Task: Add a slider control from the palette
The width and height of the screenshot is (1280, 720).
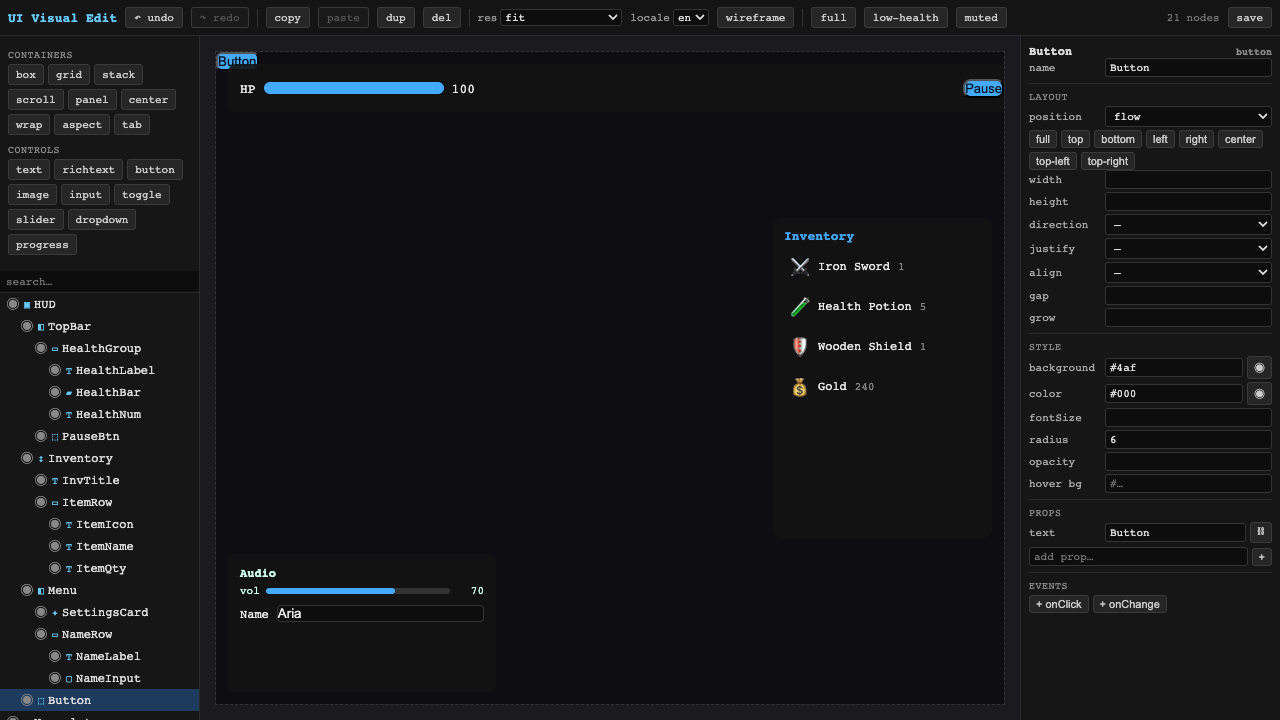Action: pos(36,220)
